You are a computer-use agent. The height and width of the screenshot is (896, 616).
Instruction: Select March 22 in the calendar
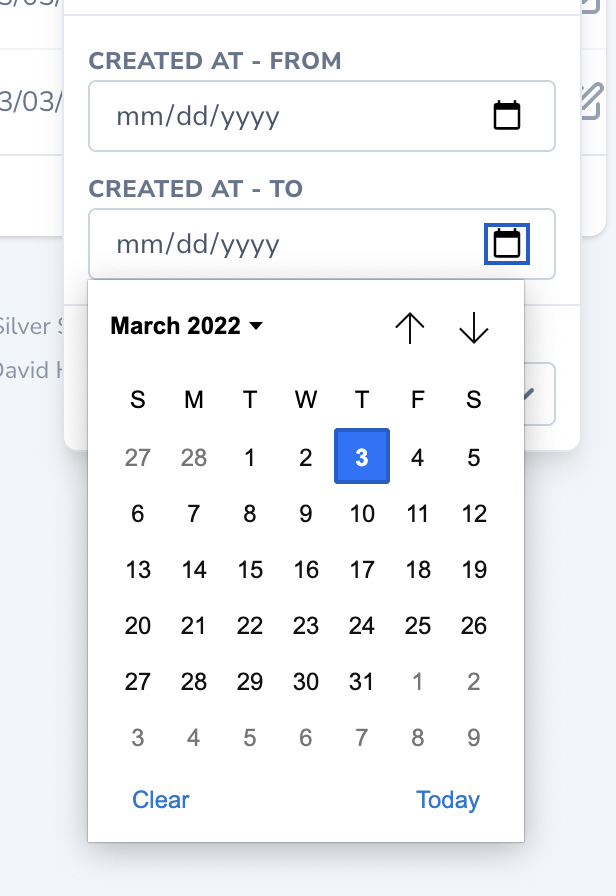click(250, 626)
